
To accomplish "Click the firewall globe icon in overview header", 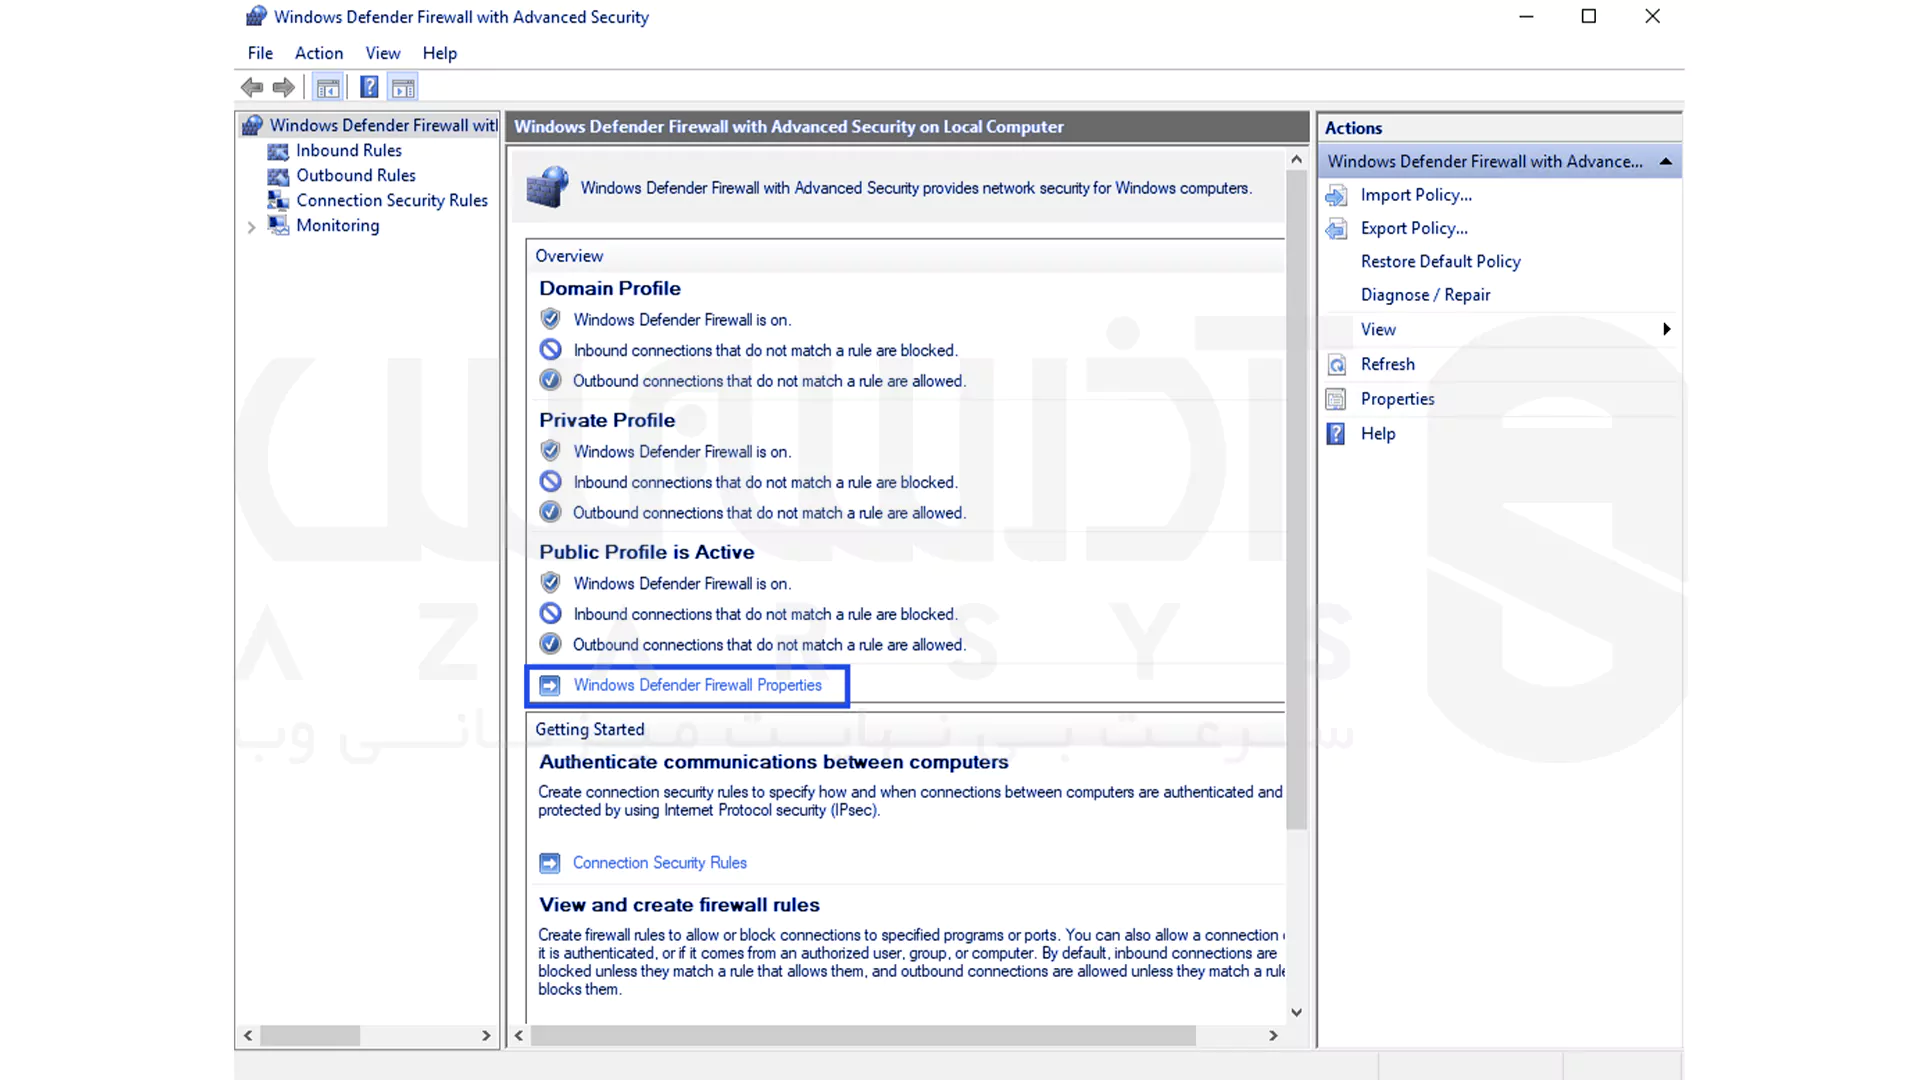I will pyautogui.click(x=547, y=187).
